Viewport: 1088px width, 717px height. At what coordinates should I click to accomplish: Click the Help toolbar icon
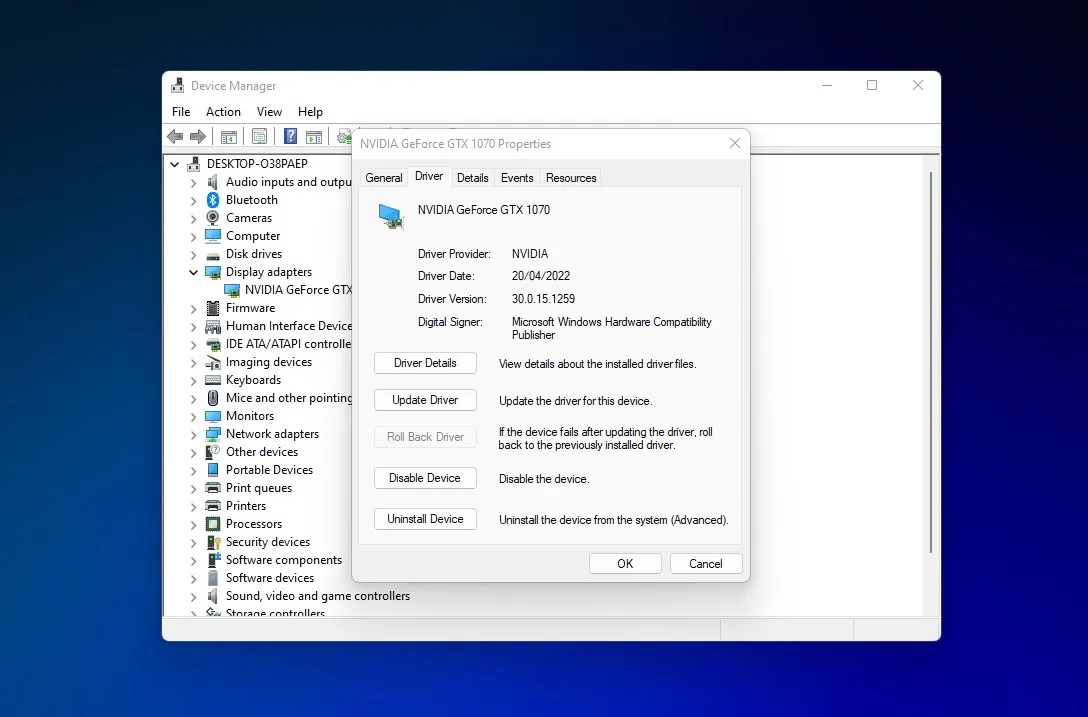coord(290,136)
